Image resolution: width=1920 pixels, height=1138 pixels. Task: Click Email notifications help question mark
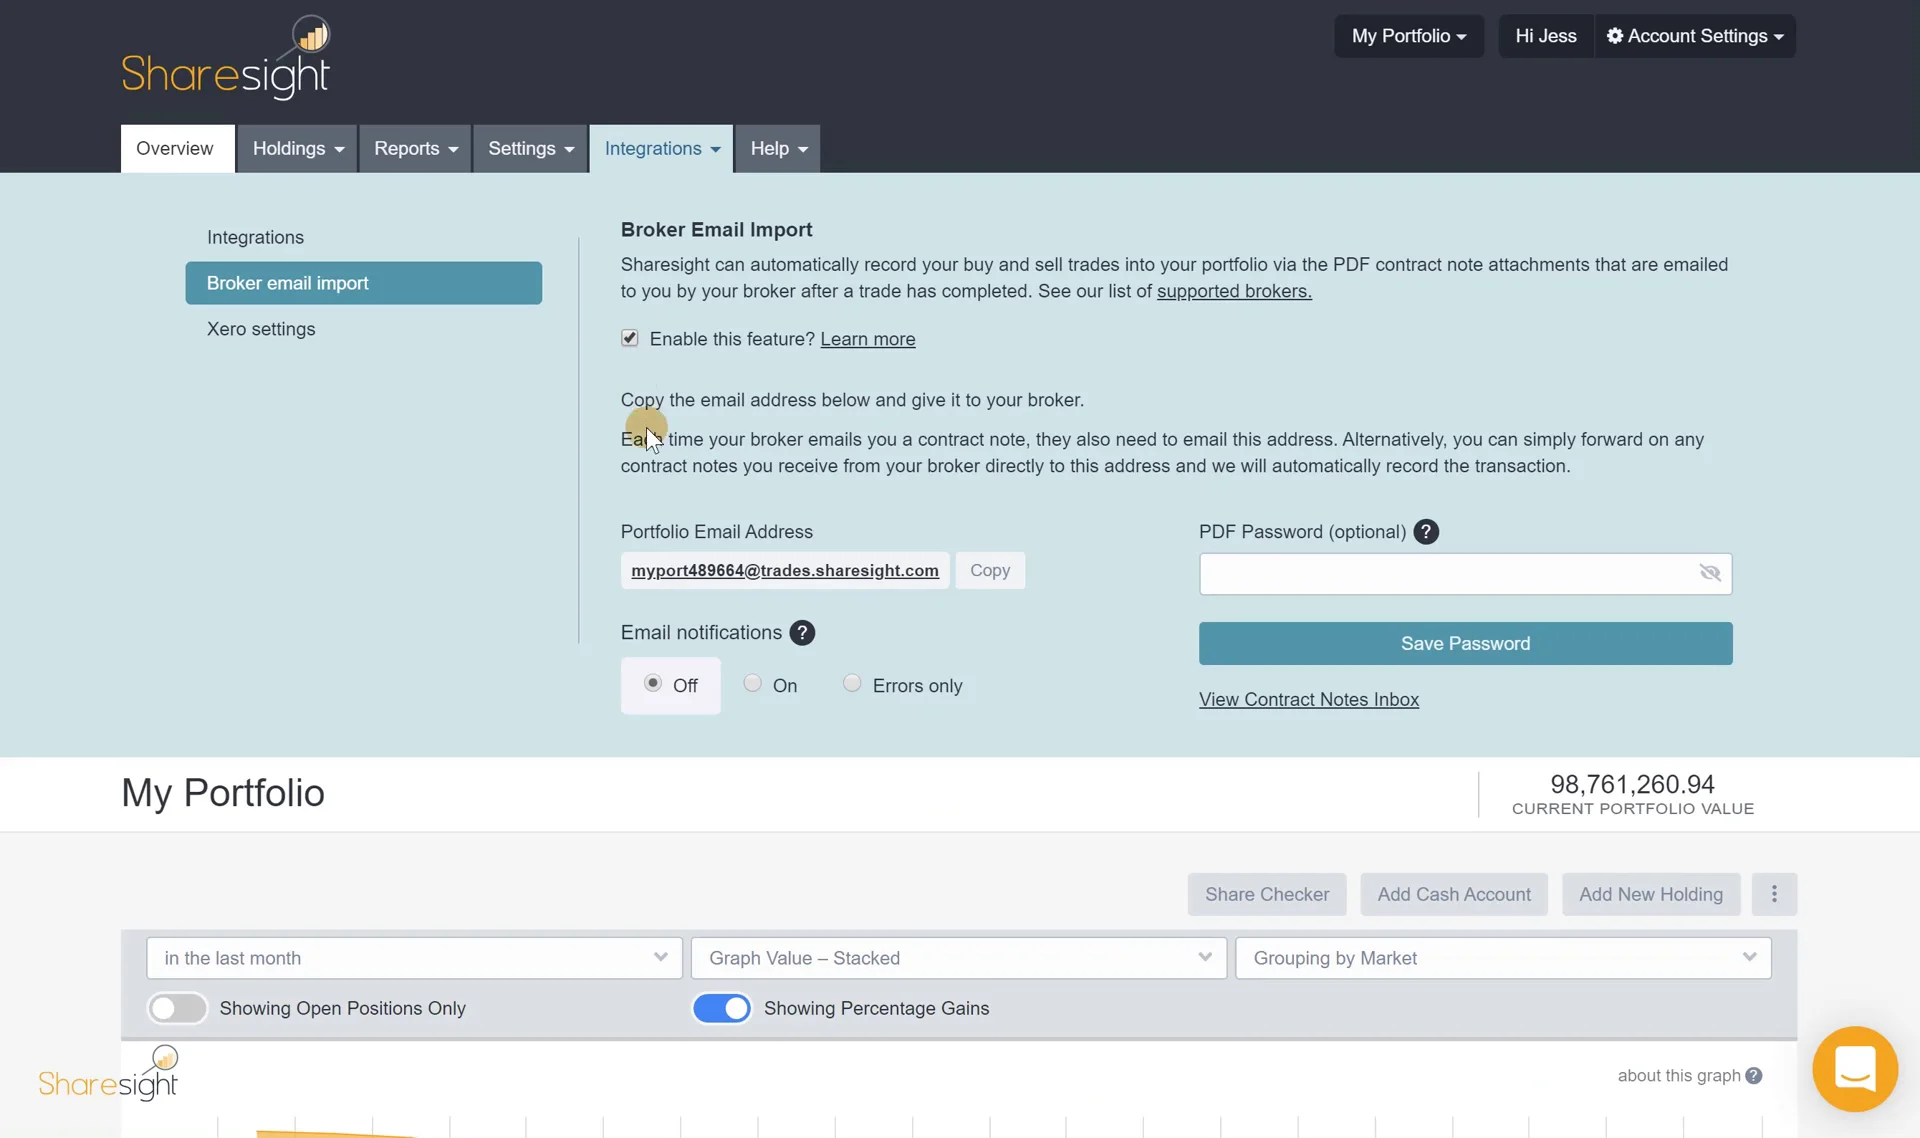coord(802,633)
